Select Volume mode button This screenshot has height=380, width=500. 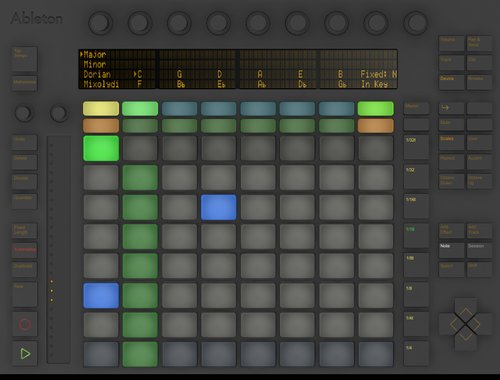451,44
